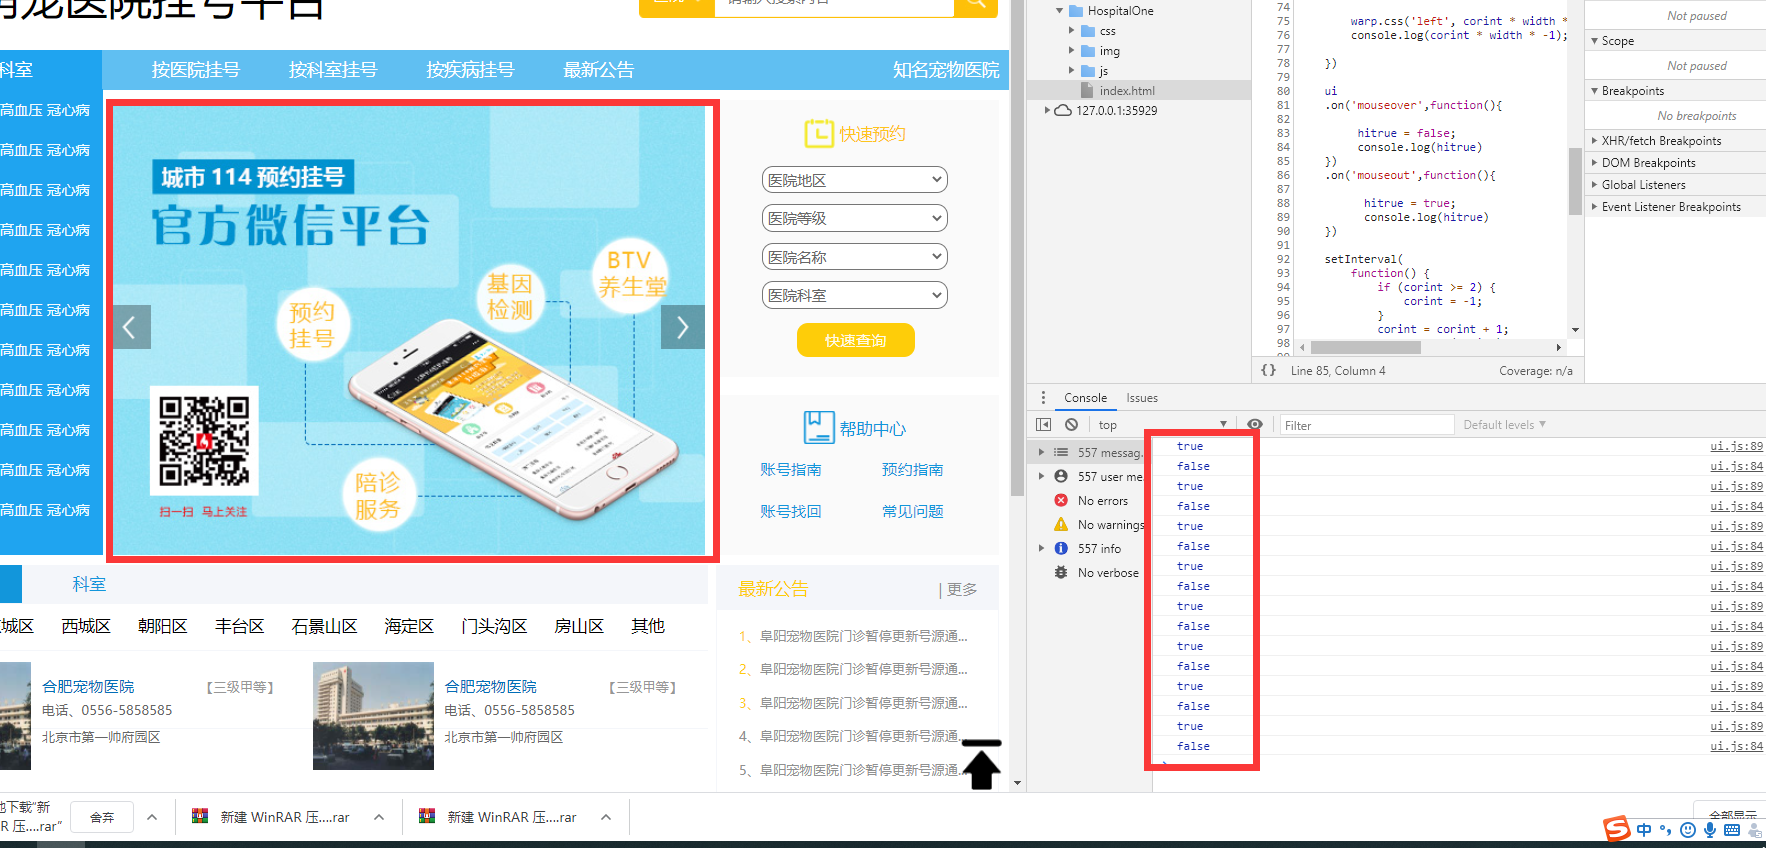Open the 最新公告 nav item
The width and height of the screenshot is (1766, 848).
pyautogui.click(x=599, y=70)
